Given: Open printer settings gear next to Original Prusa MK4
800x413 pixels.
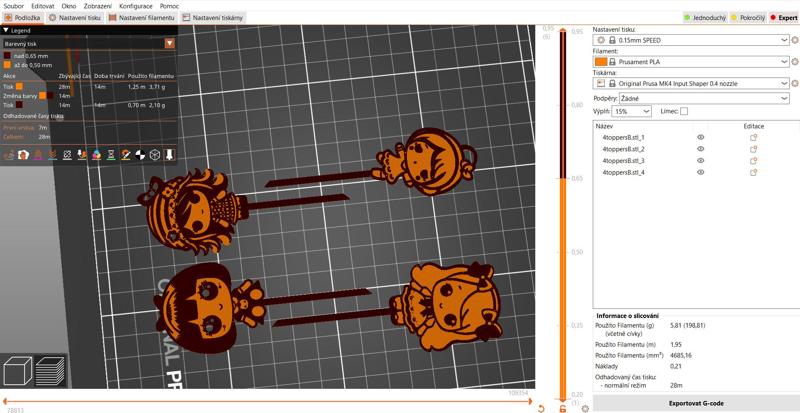Looking at the screenshot, I should [x=795, y=83].
